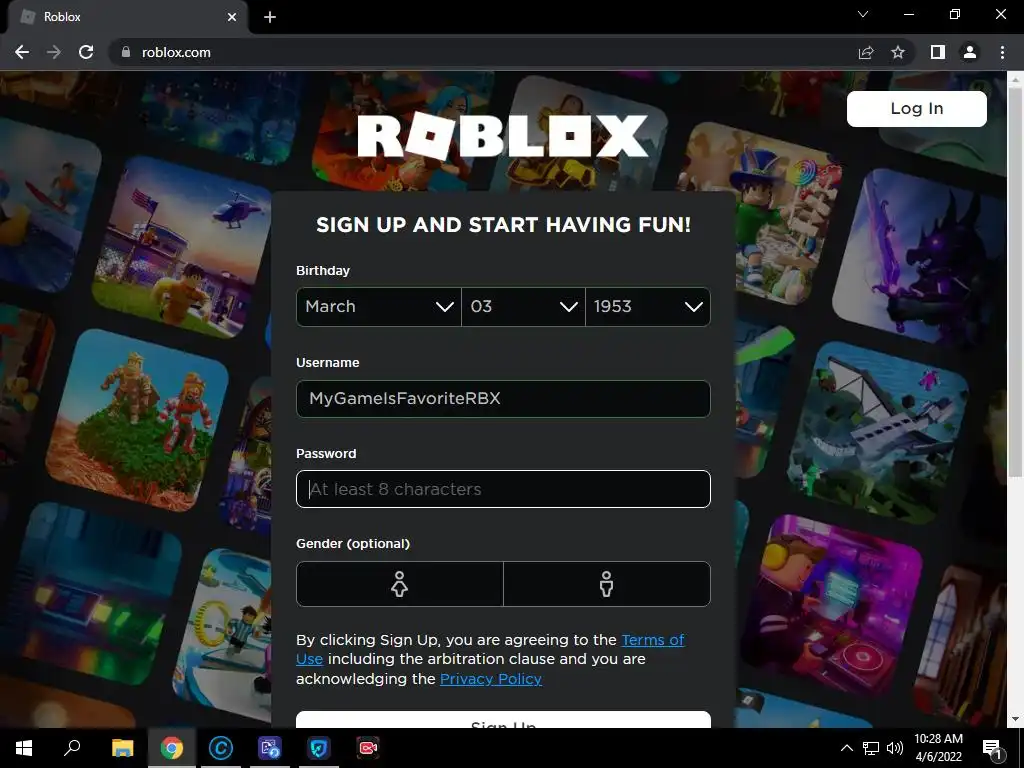Viewport: 1024px width, 768px height.
Task: Open the Privacy Policy link
Action: [x=491, y=679]
